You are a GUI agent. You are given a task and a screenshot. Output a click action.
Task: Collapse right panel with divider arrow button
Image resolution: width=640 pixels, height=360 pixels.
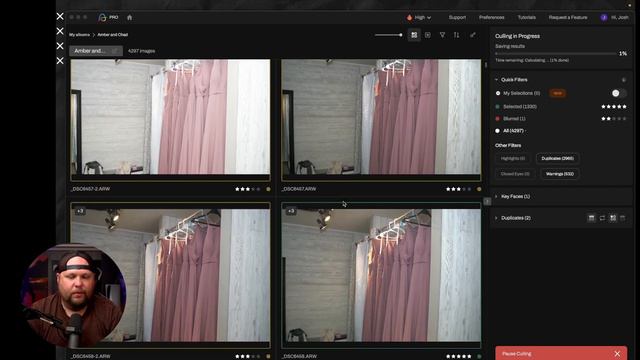point(487,201)
